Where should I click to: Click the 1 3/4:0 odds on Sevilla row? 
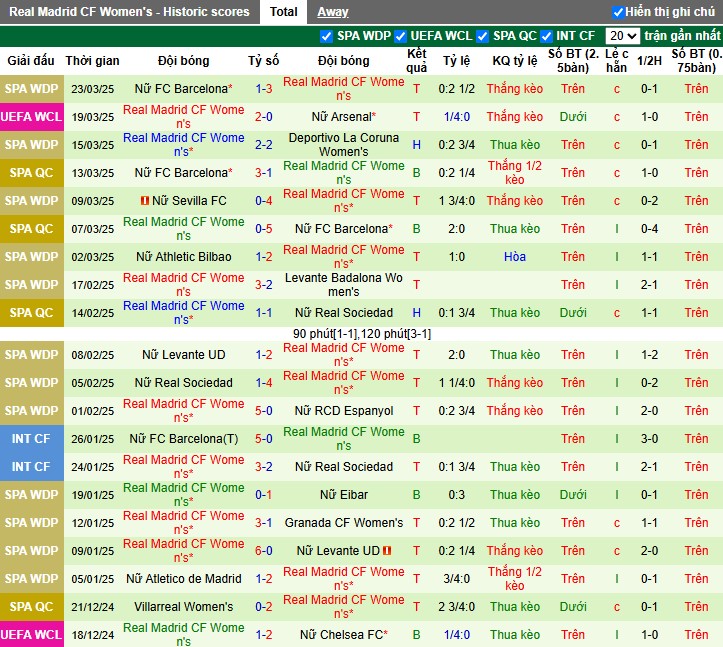456,201
